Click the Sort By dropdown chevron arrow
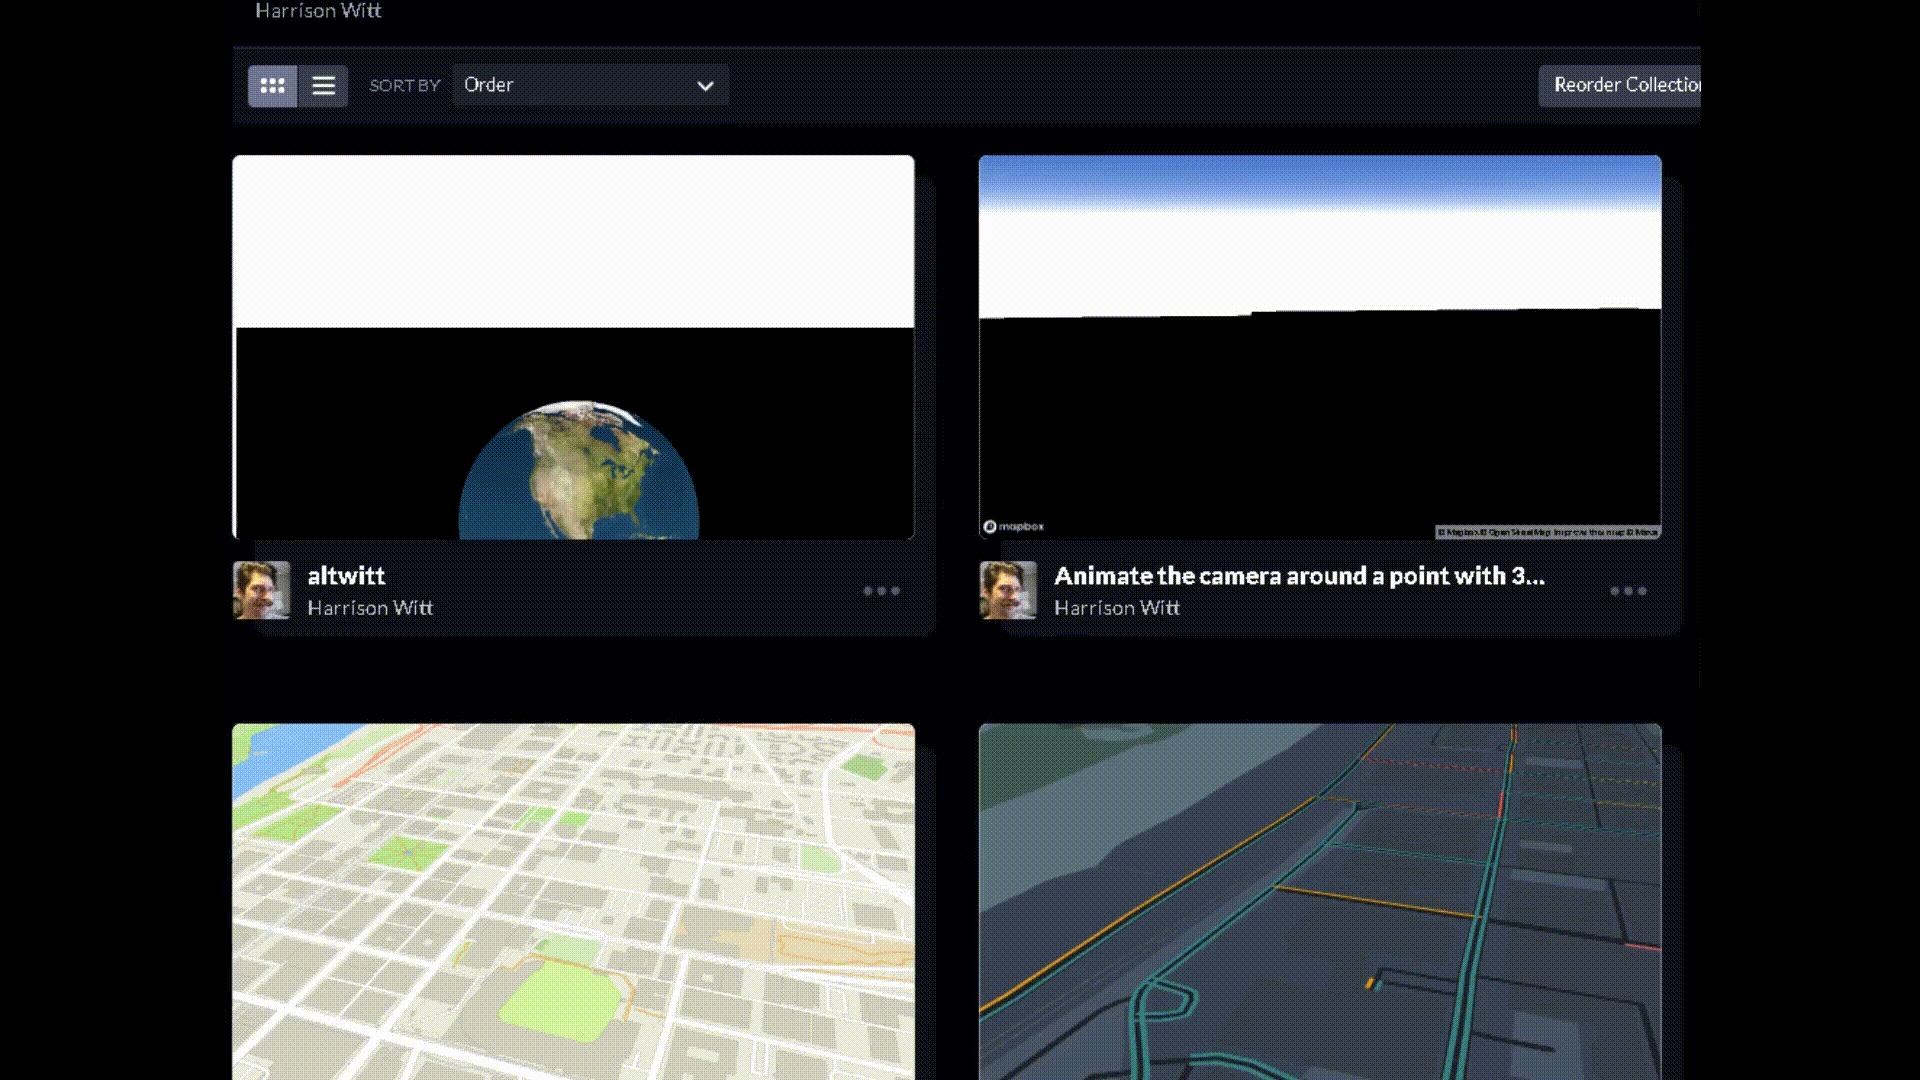1920x1080 pixels. 705,86
